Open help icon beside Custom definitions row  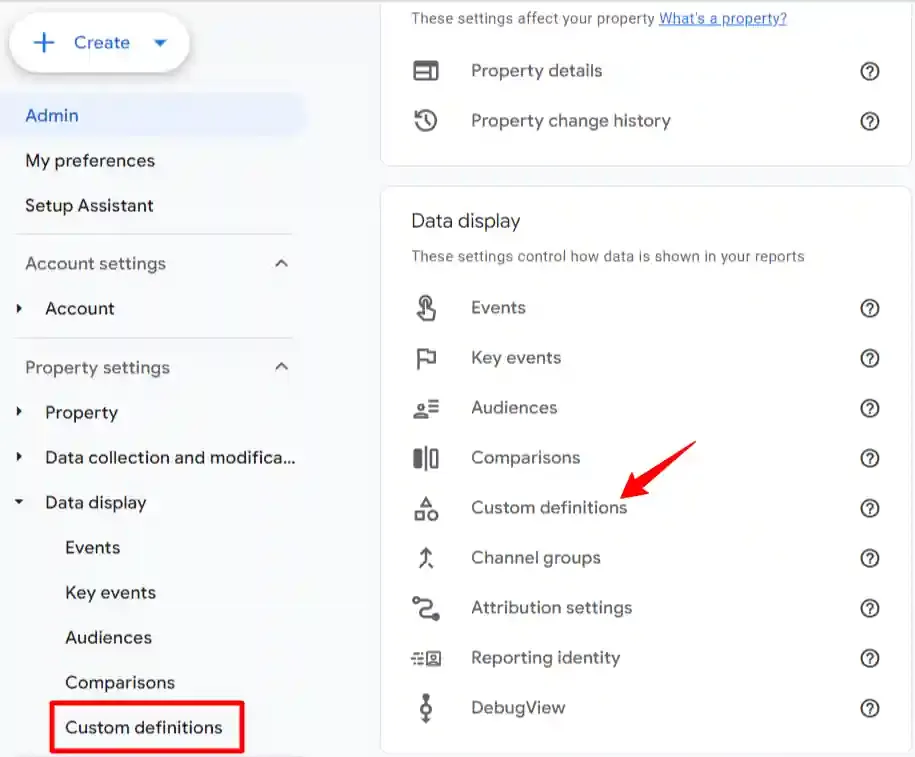coord(869,508)
